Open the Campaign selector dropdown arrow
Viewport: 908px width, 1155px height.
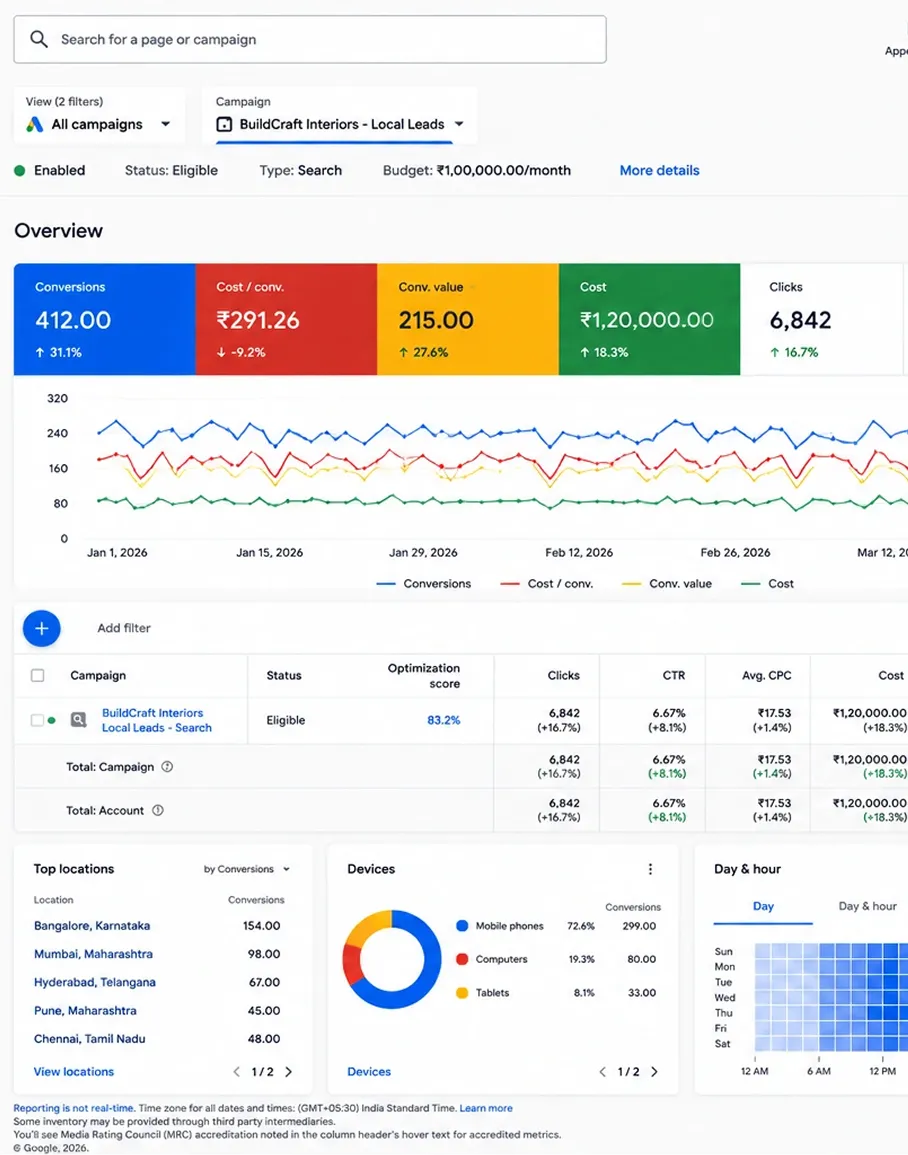459,124
